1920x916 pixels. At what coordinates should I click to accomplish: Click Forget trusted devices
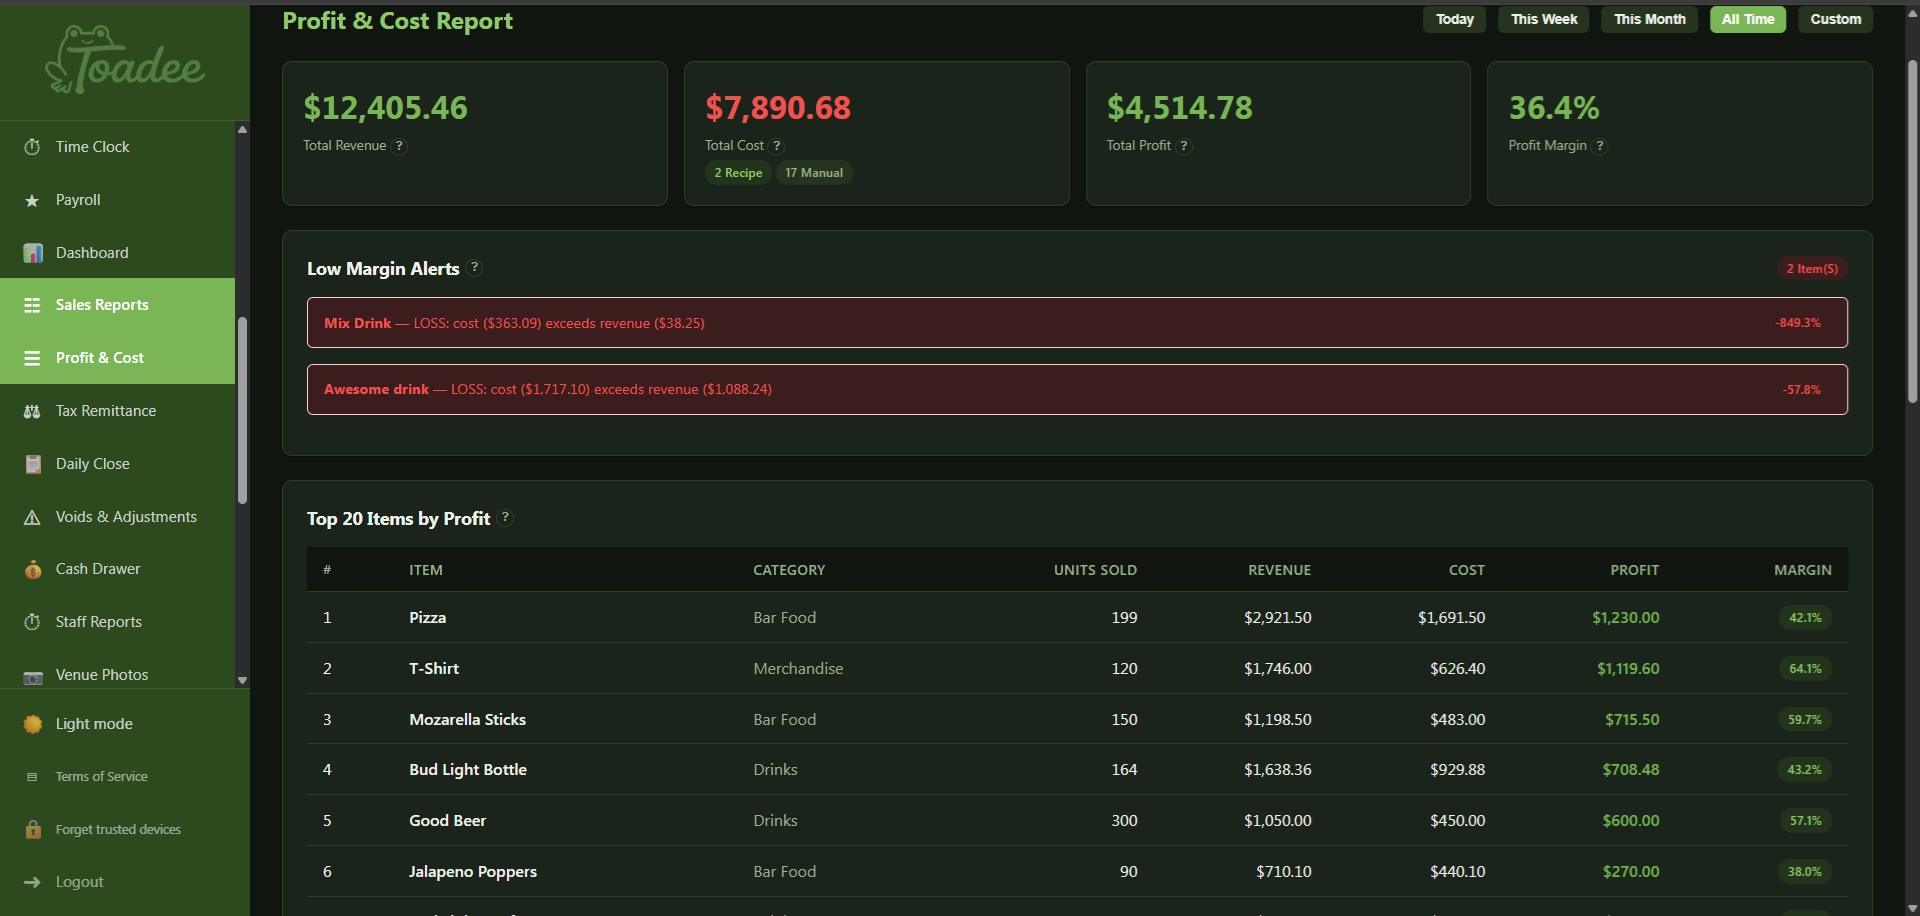pyautogui.click(x=124, y=830)
